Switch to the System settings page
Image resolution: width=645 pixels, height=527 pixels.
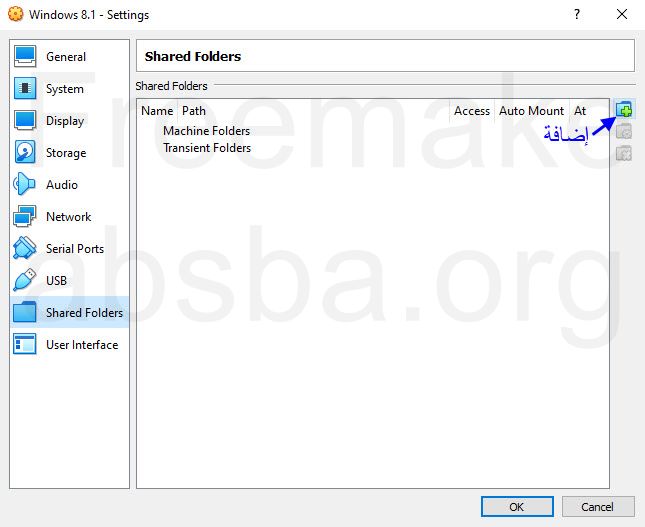(70, 88)
